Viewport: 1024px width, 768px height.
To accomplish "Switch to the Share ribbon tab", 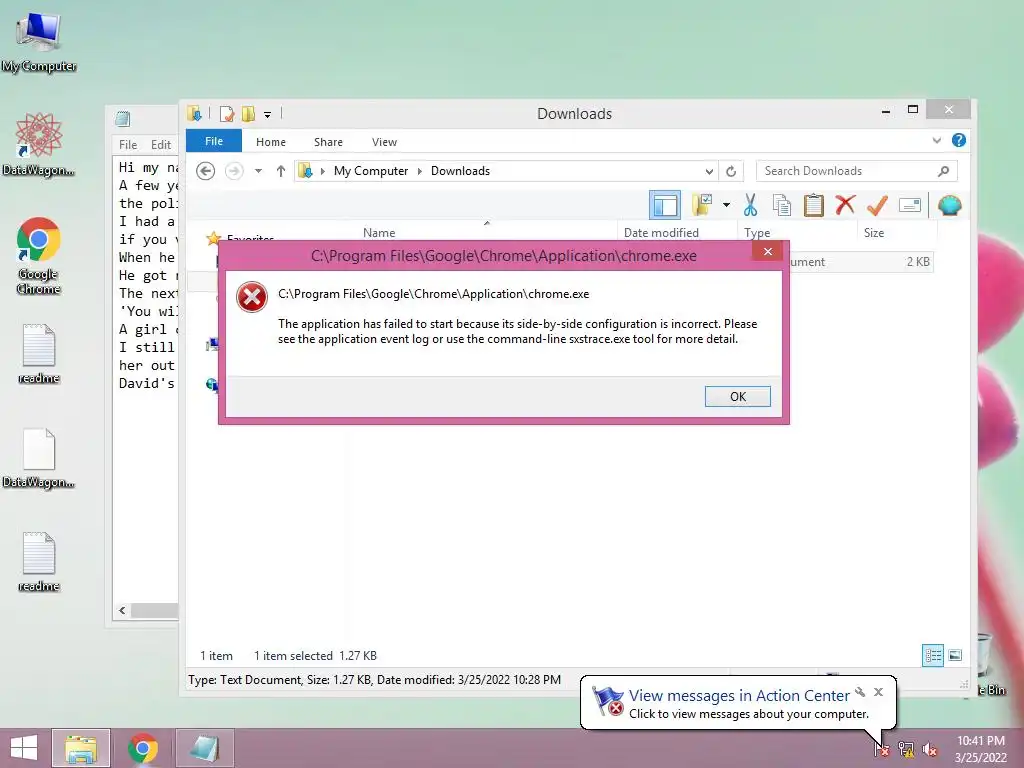I will point(328,142).
